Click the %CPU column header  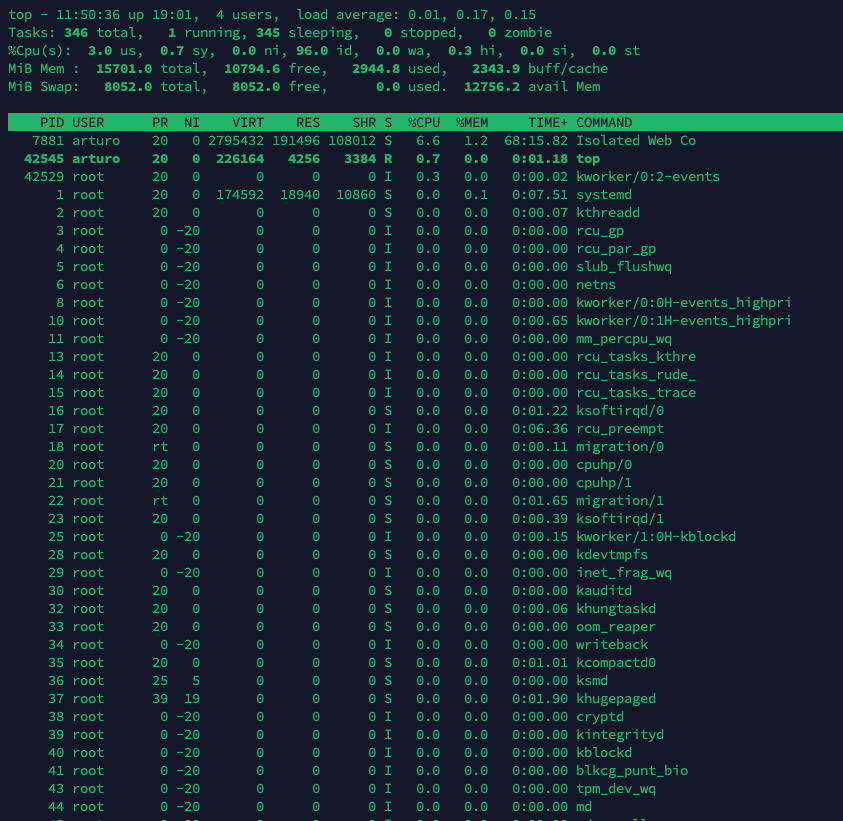[424, 122]
